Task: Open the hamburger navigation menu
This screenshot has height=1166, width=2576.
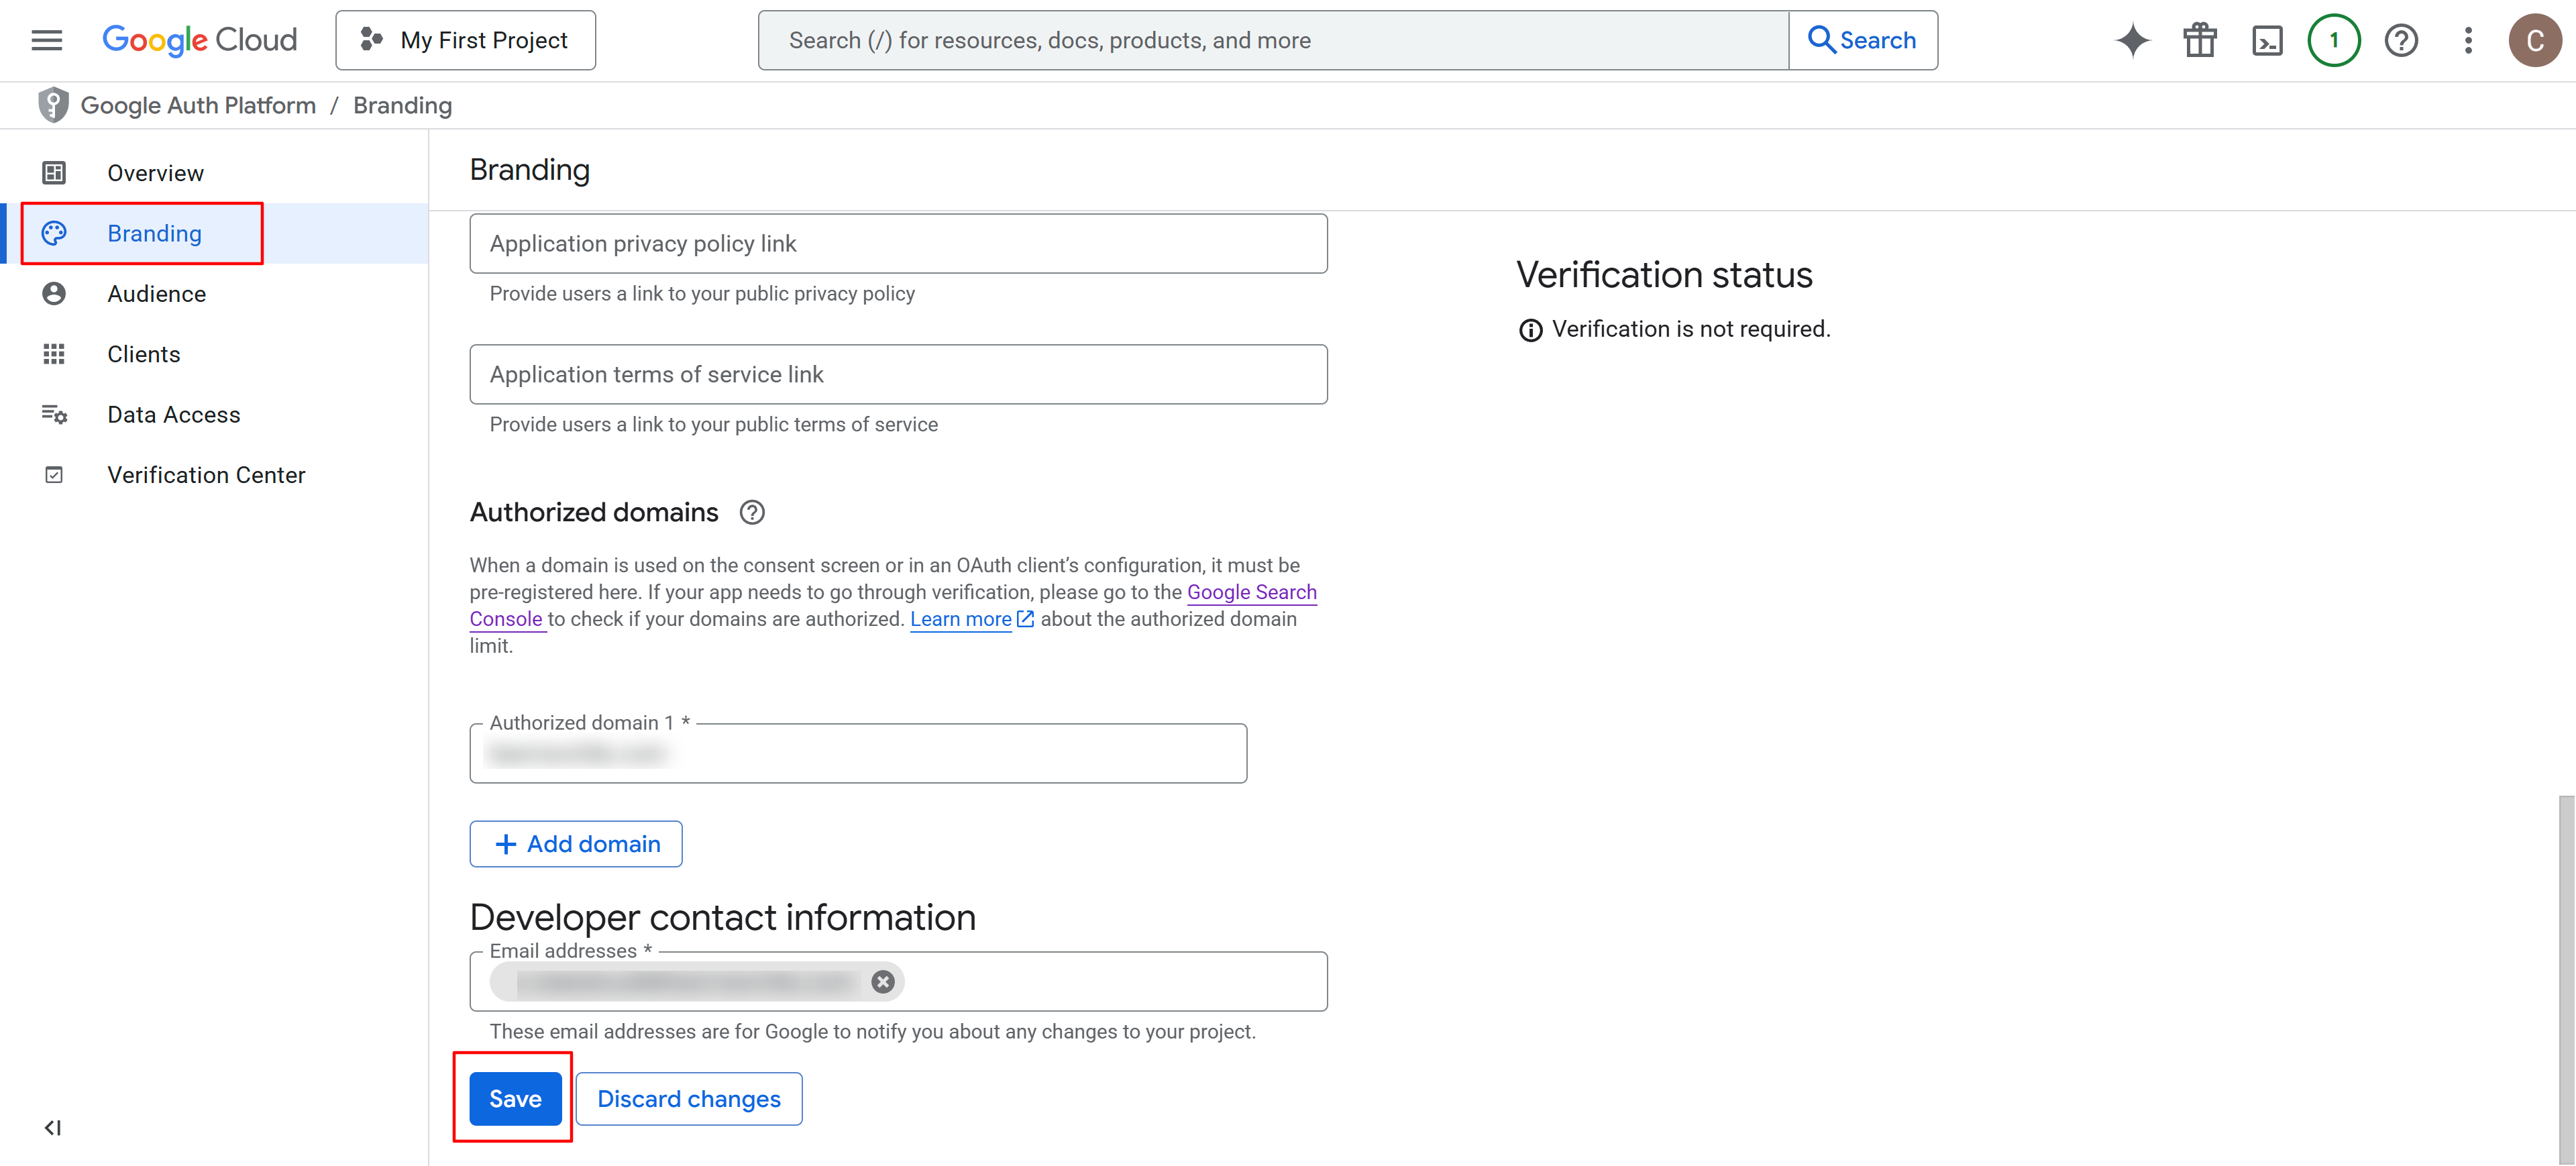Action: tap(46, 40)
